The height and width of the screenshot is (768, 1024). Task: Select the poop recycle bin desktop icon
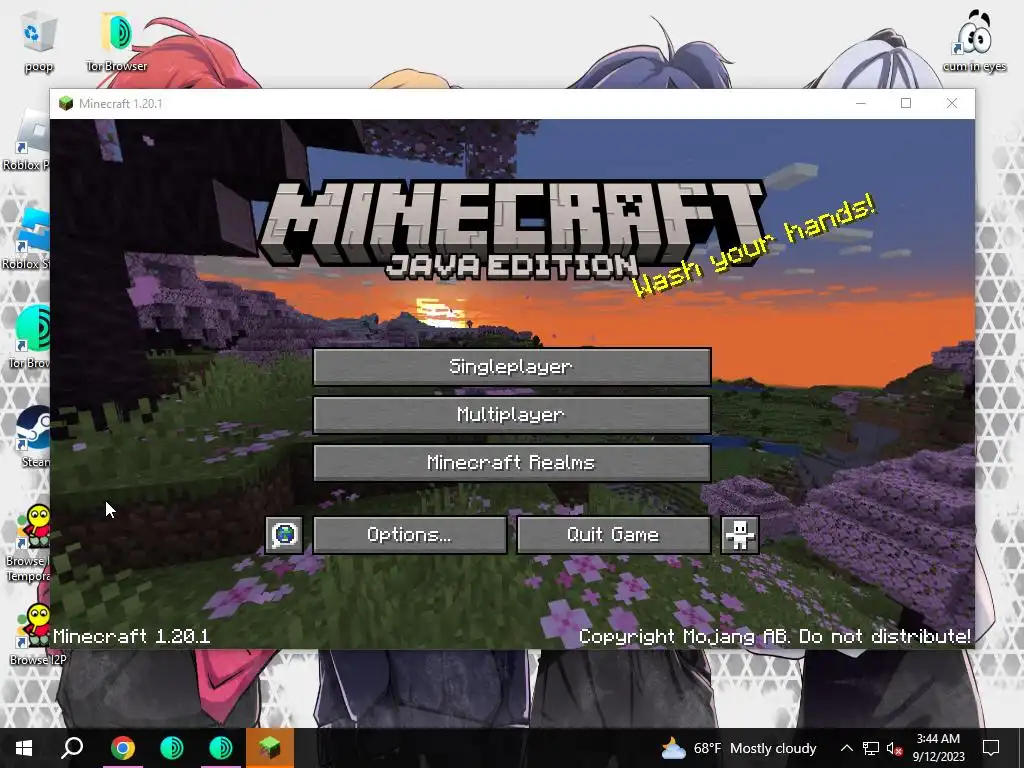click(39, 42)
